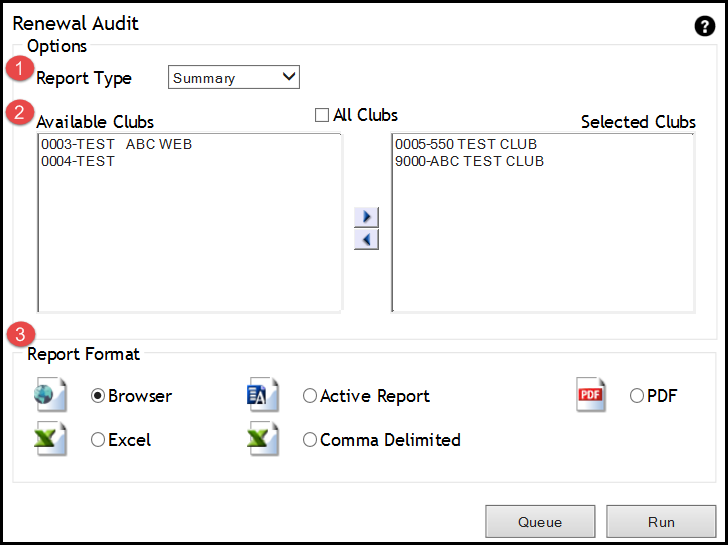728x545 pixels.
Task: Click the Run button
Action: click(x=660, y=521)
